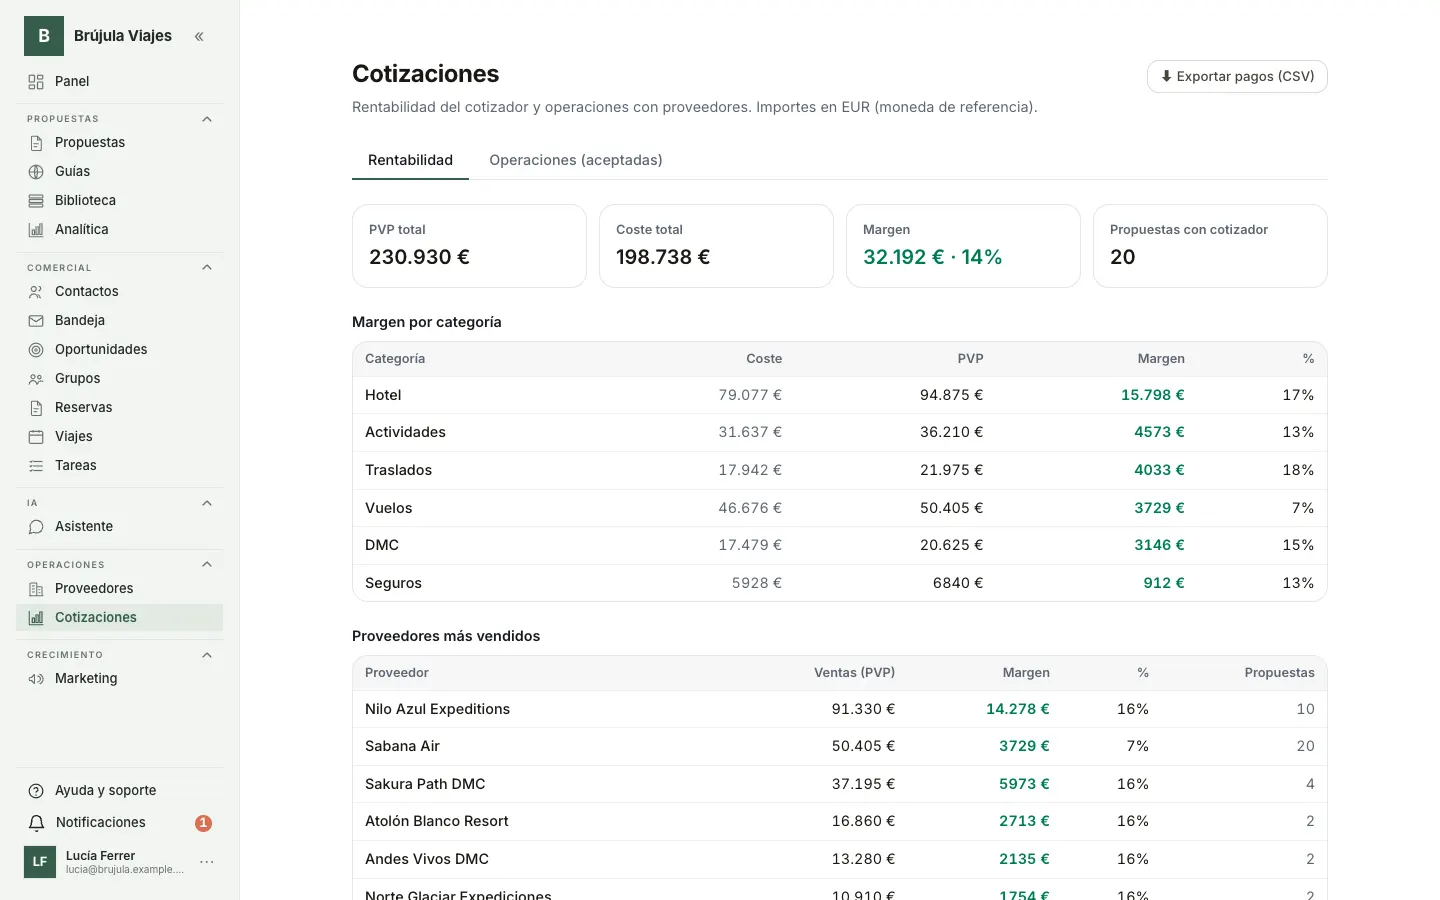The height and width of the screenshot is (900, 1440).
Task: Click the 14.278 € Nilo Azul margin
Action: (x=1018, y=709)
